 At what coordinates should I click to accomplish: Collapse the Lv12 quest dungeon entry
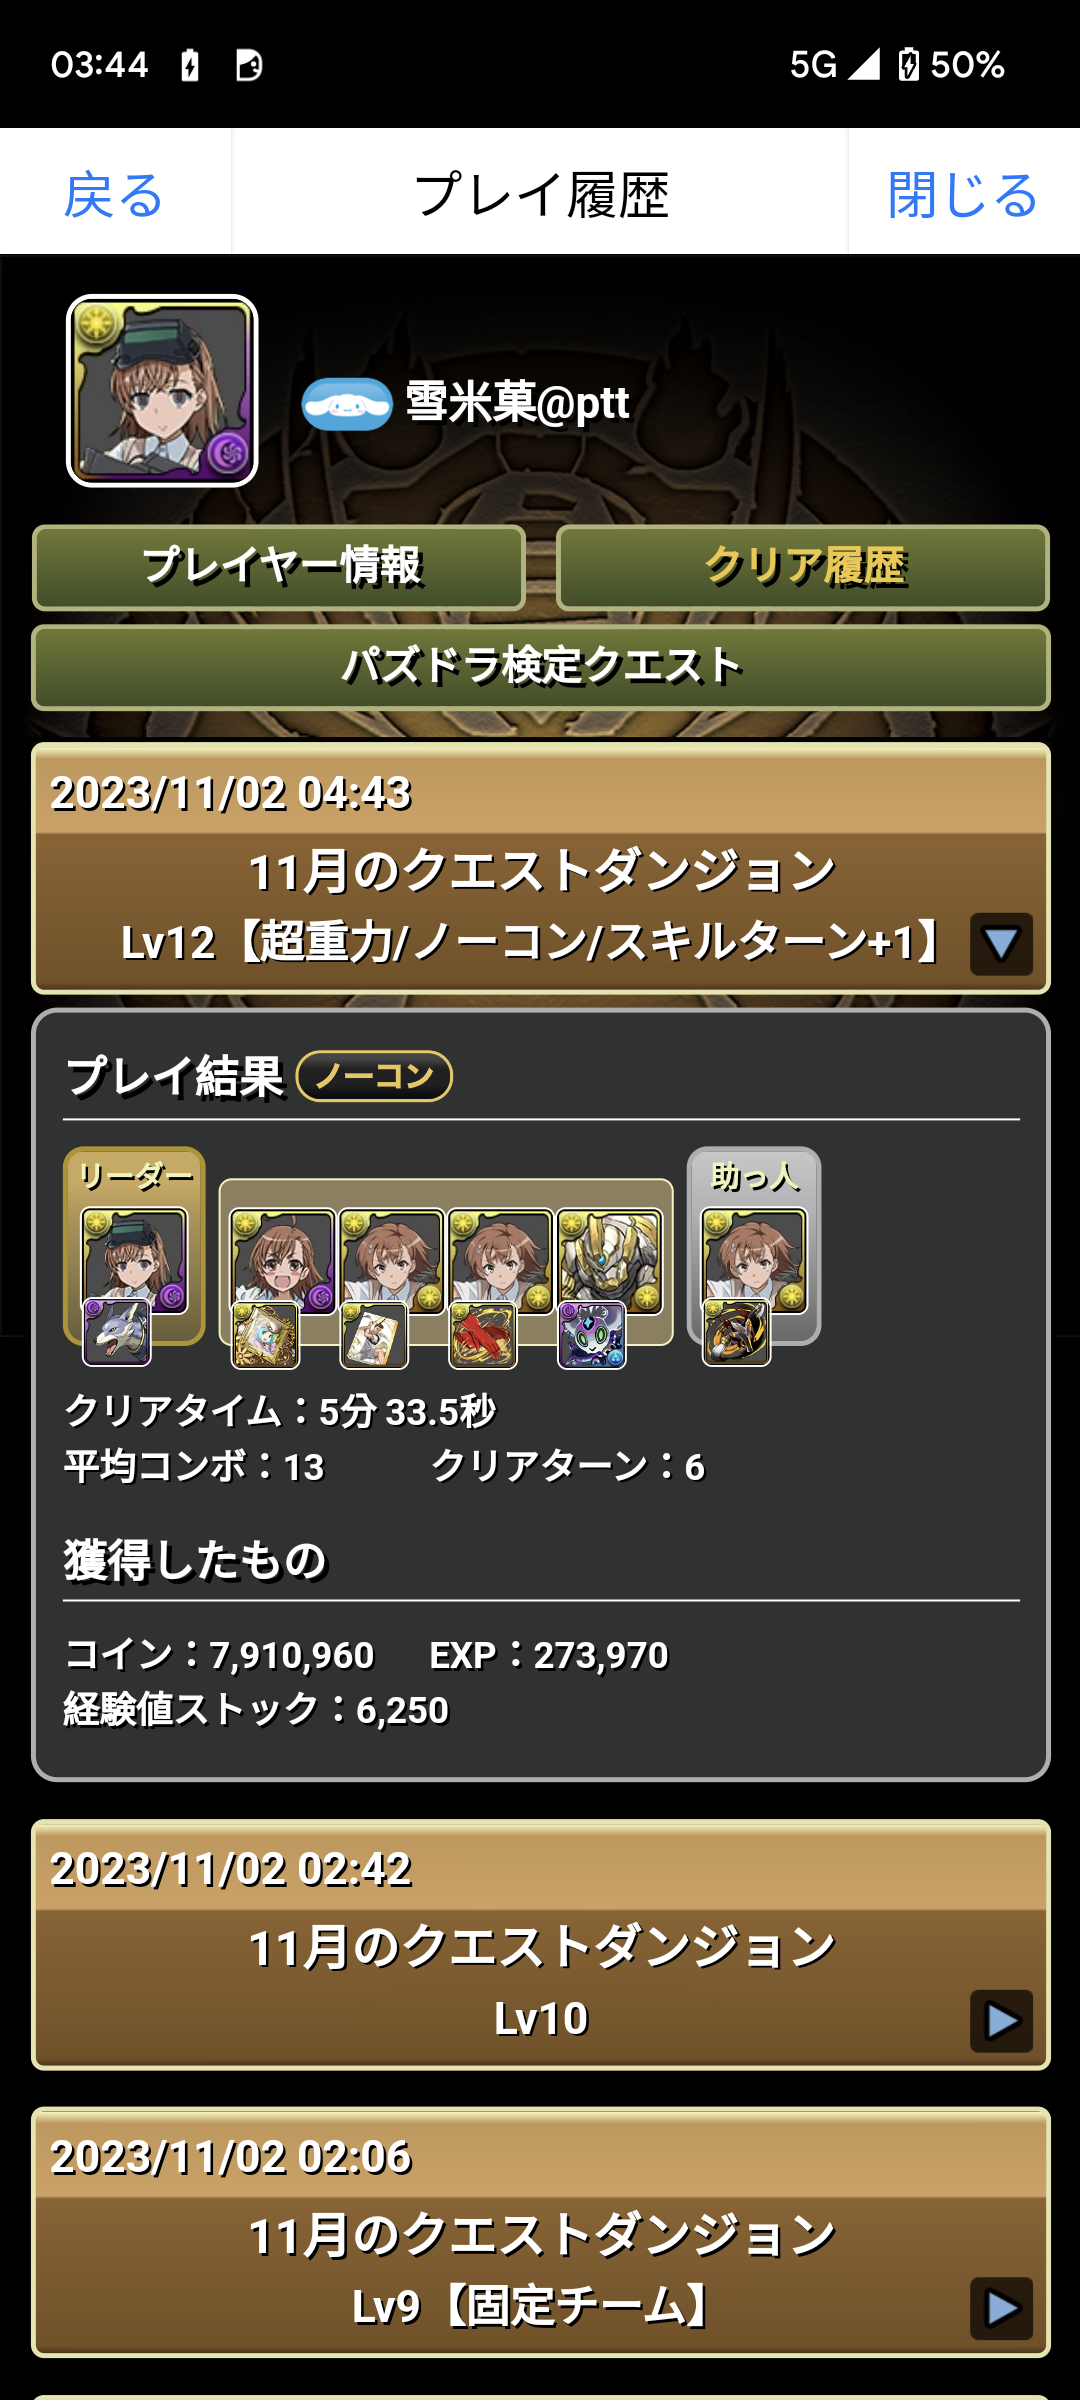point(1001,943)
